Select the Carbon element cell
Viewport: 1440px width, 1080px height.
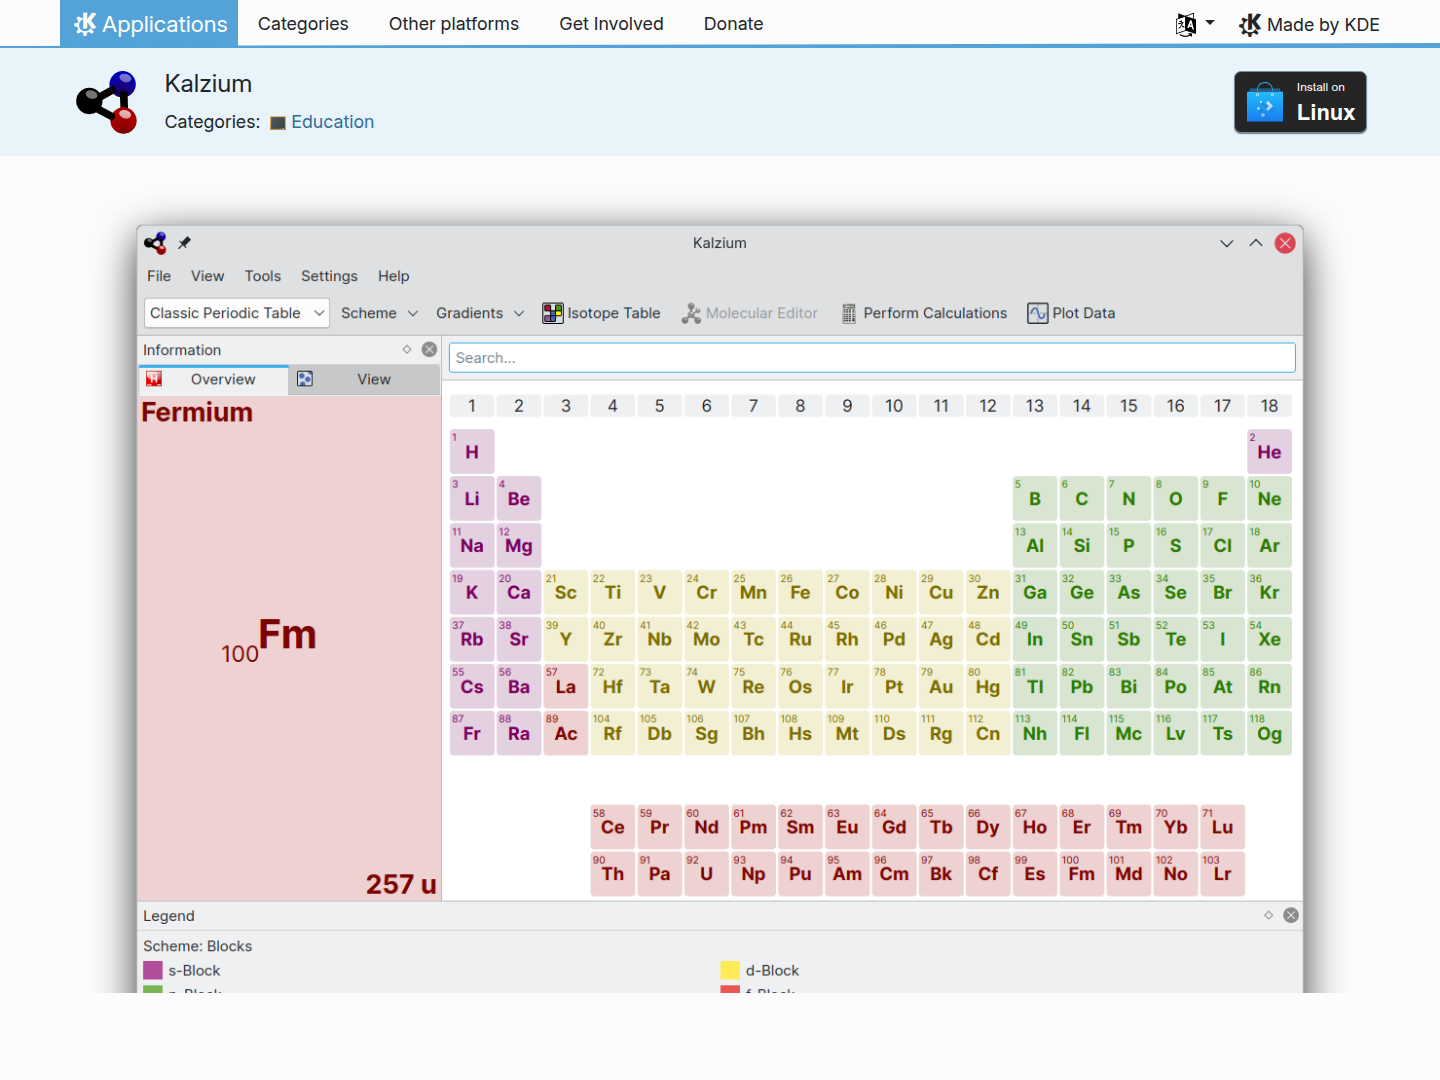point(1082,499)
